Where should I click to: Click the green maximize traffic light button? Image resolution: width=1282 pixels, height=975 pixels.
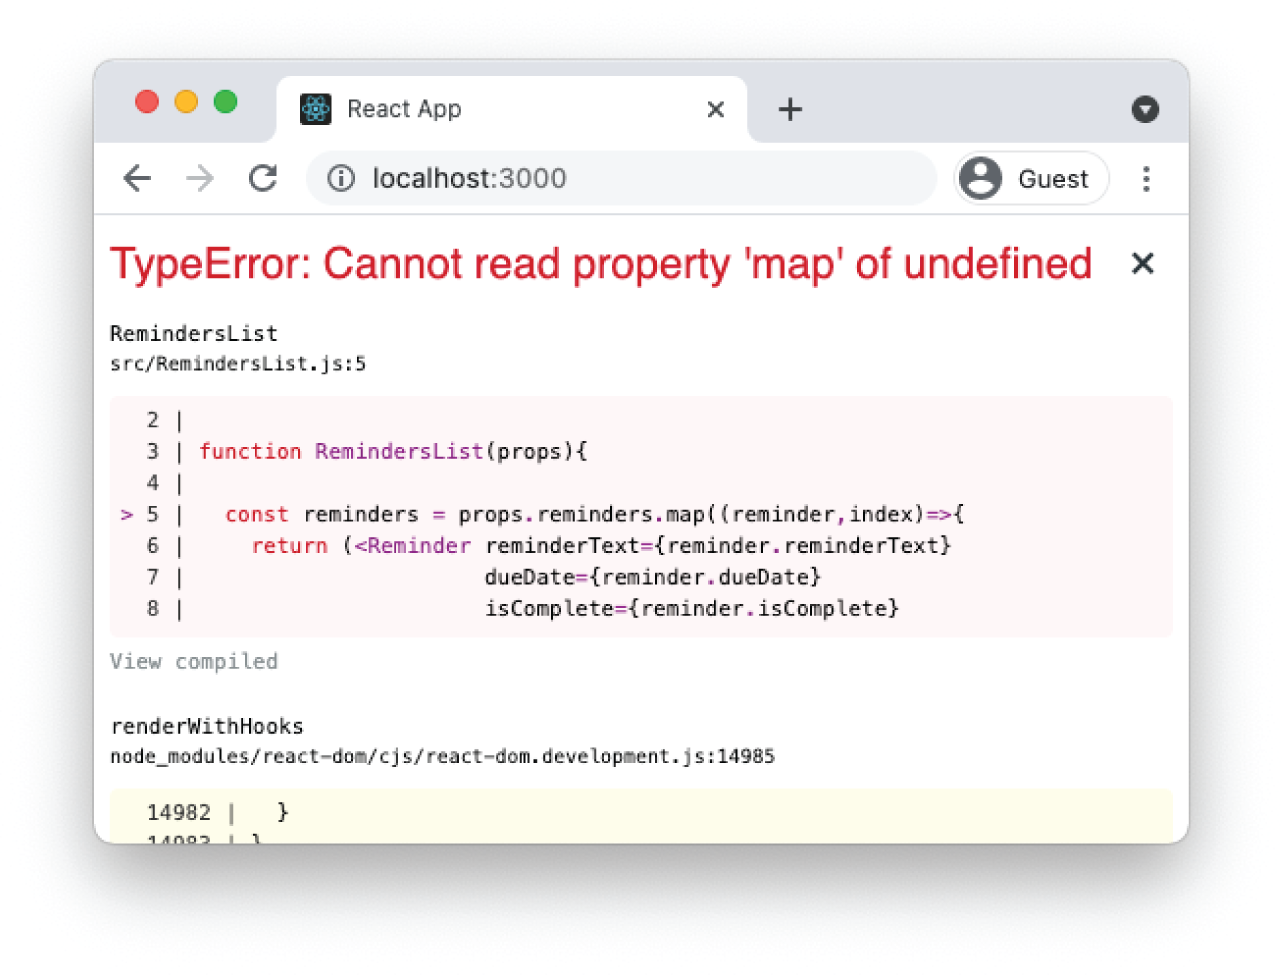226,101
